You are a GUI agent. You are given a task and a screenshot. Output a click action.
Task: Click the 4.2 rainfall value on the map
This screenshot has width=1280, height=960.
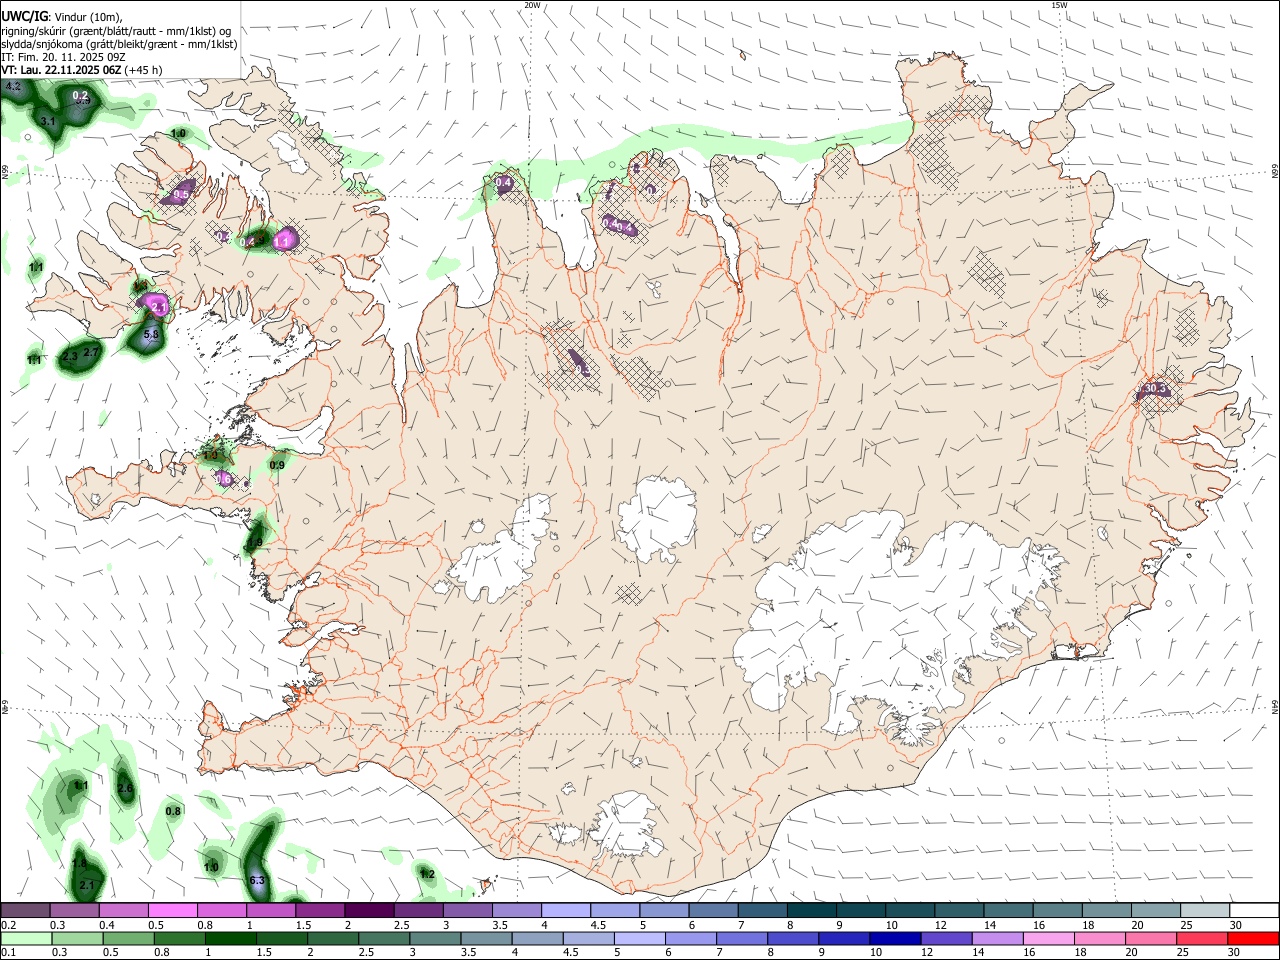(13, 87)
